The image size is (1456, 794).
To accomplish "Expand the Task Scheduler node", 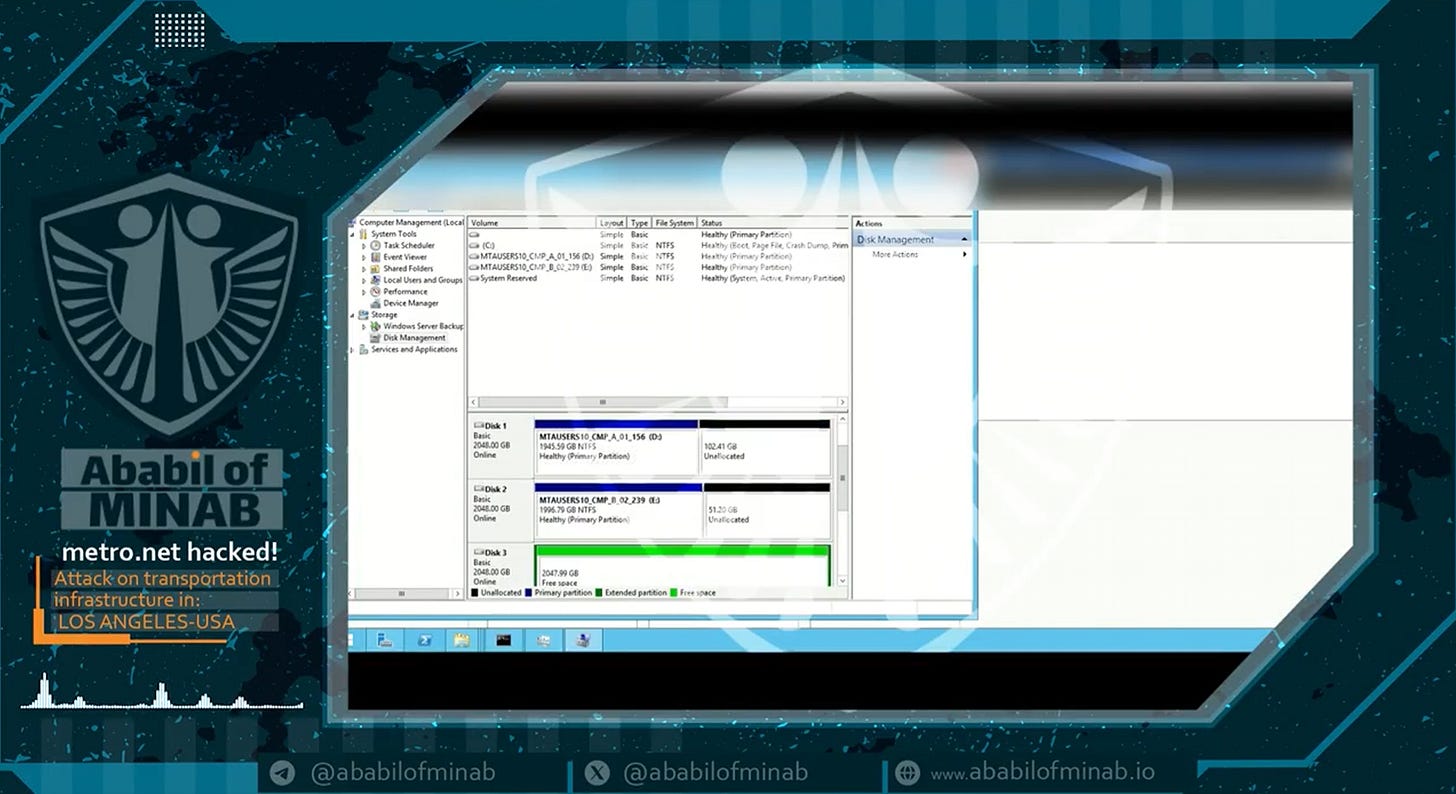I will click(x=364, y=245).
